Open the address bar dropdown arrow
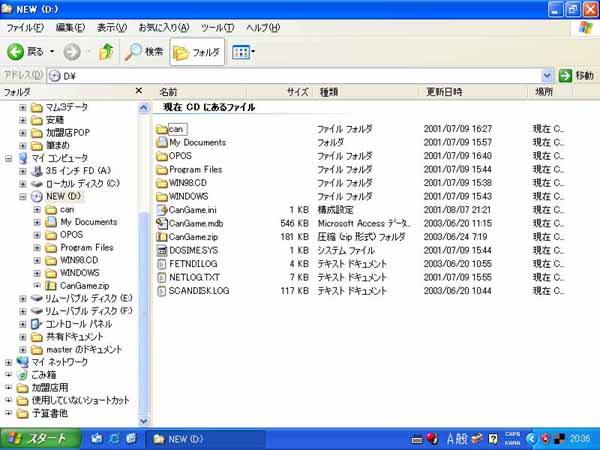 tap(547, 75)
